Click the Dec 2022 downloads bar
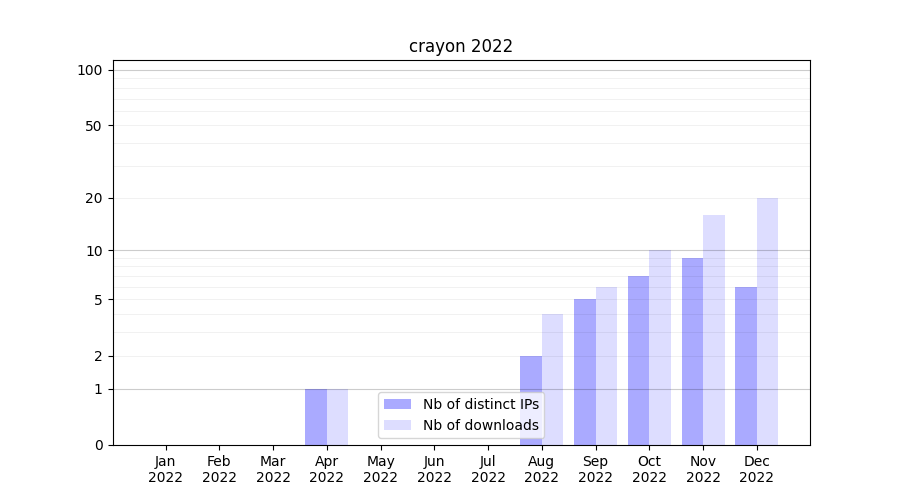Screen dimensions: 900x500 click(767, 321)
